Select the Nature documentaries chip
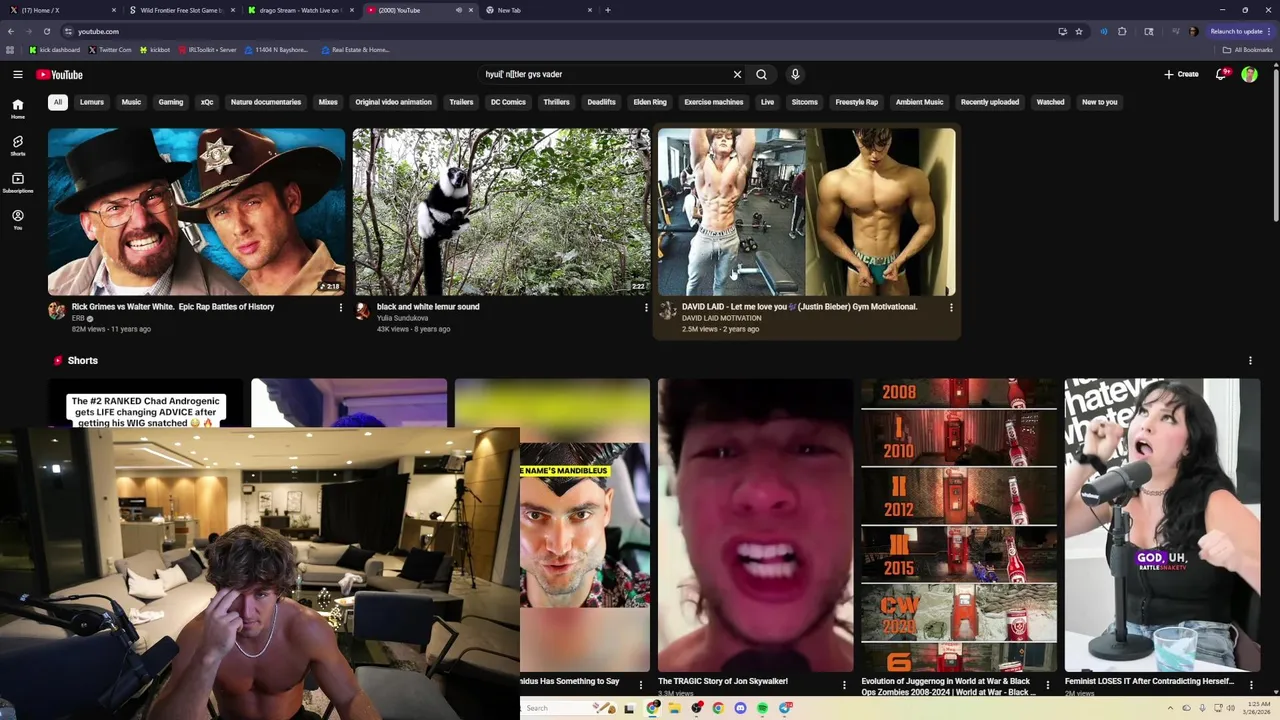The image size is (1280, 720). [266, 102]
